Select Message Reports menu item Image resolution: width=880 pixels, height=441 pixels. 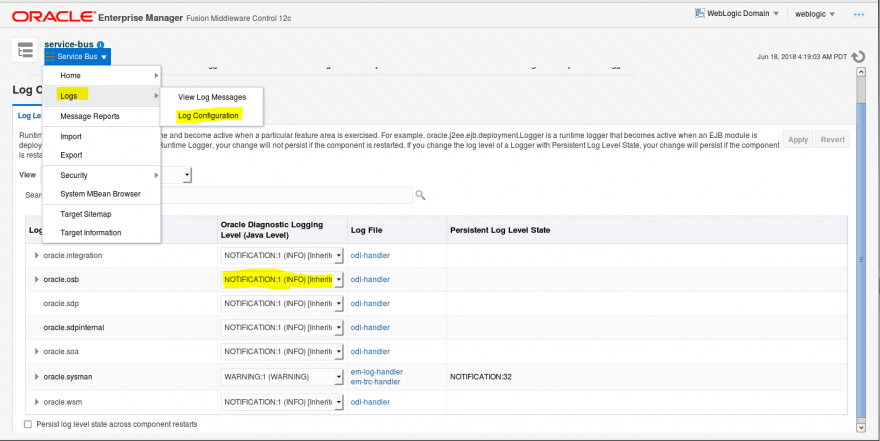coord(102,116)
